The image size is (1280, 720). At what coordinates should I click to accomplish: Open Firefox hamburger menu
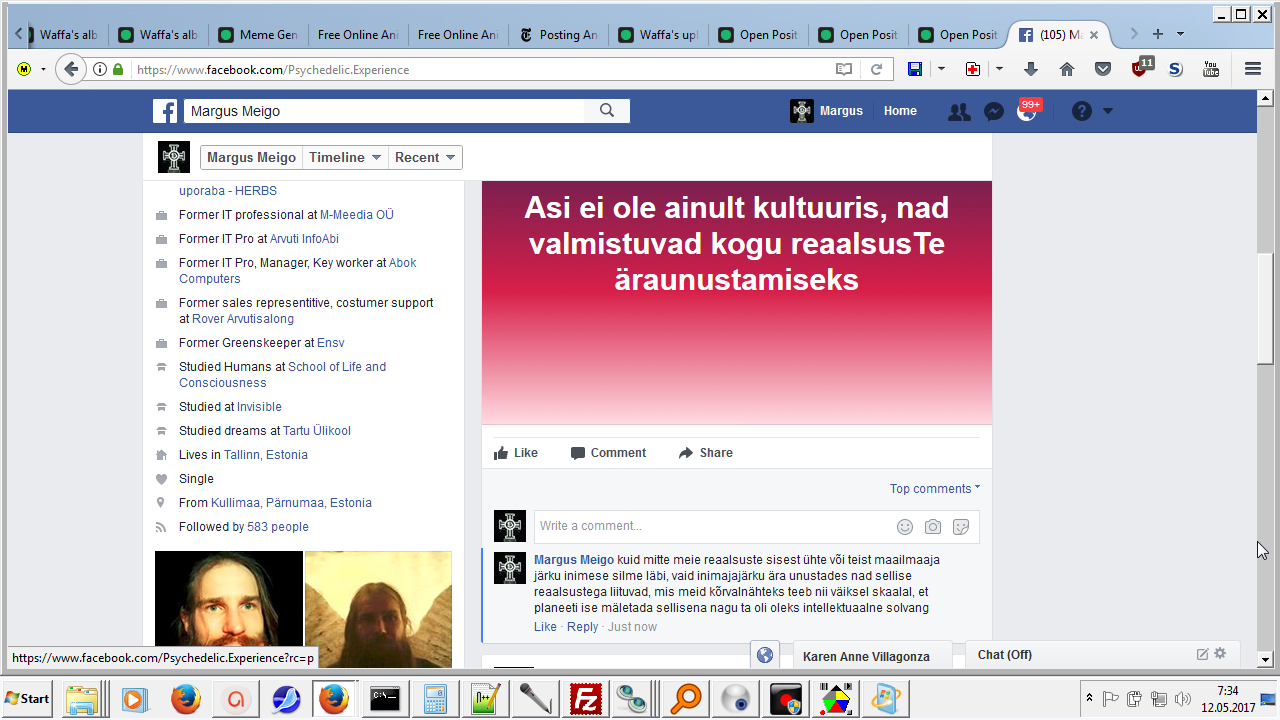click(1252, 69)
